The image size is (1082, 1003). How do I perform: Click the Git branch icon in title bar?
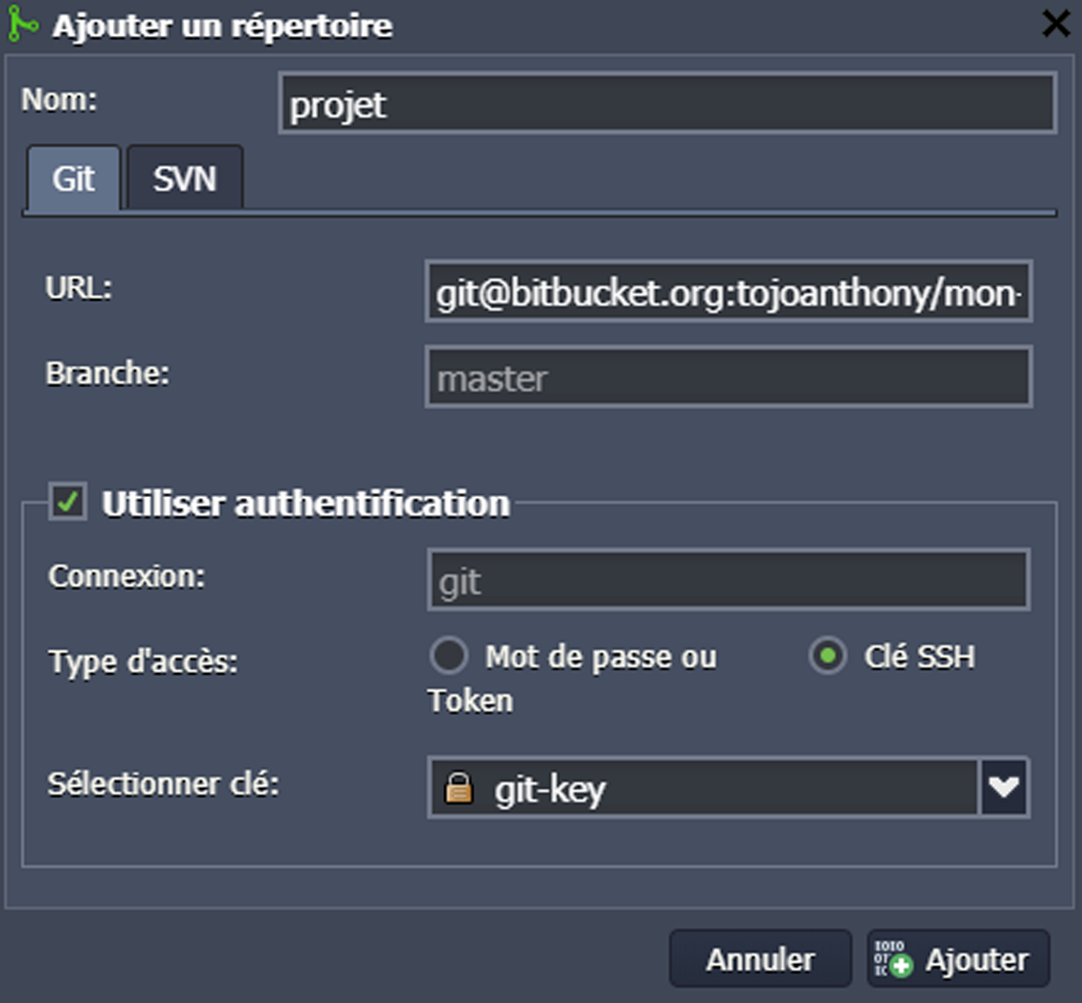click(x=22, y=25)
